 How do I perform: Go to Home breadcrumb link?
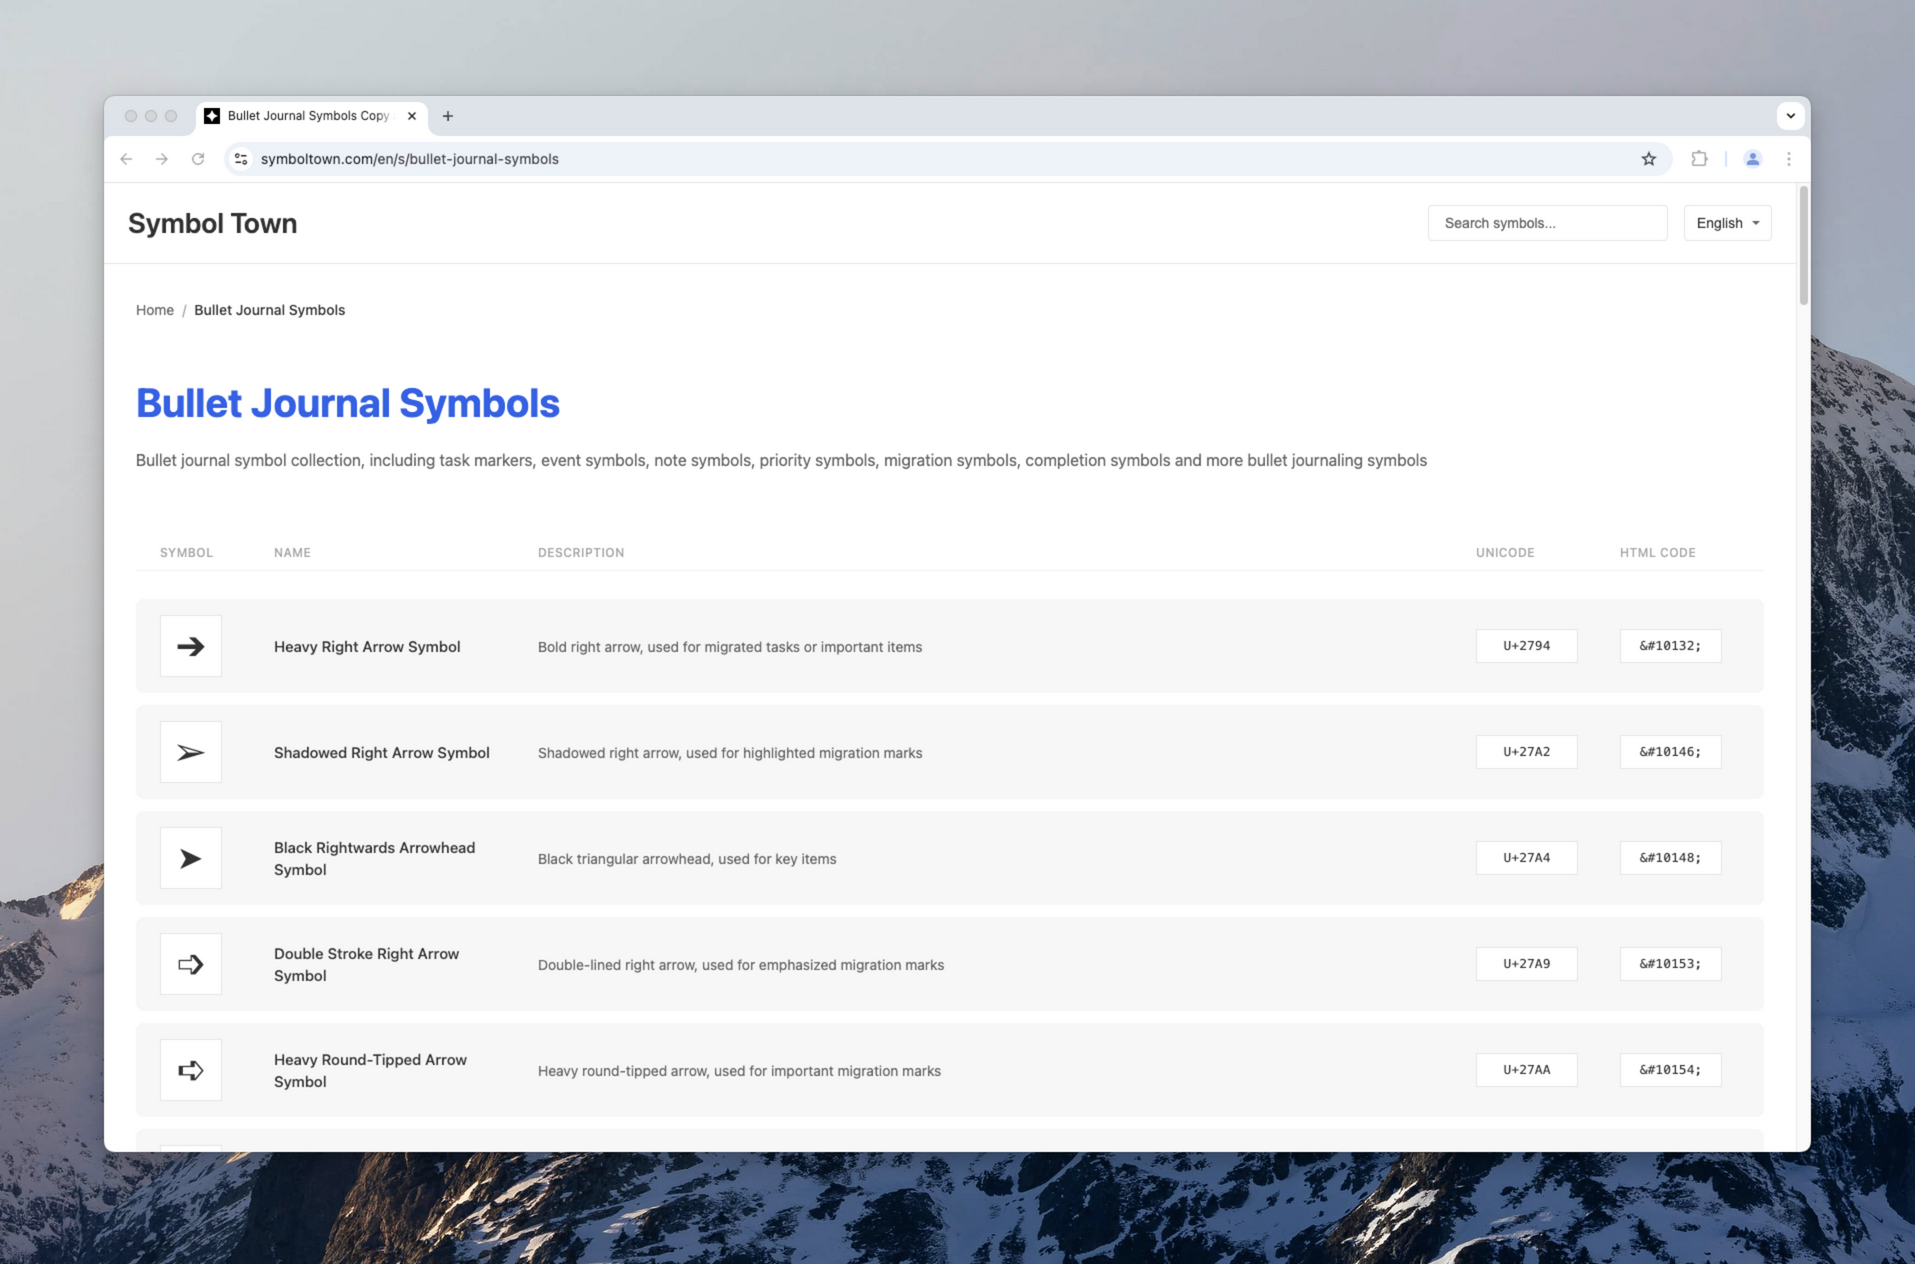(155, 310)
